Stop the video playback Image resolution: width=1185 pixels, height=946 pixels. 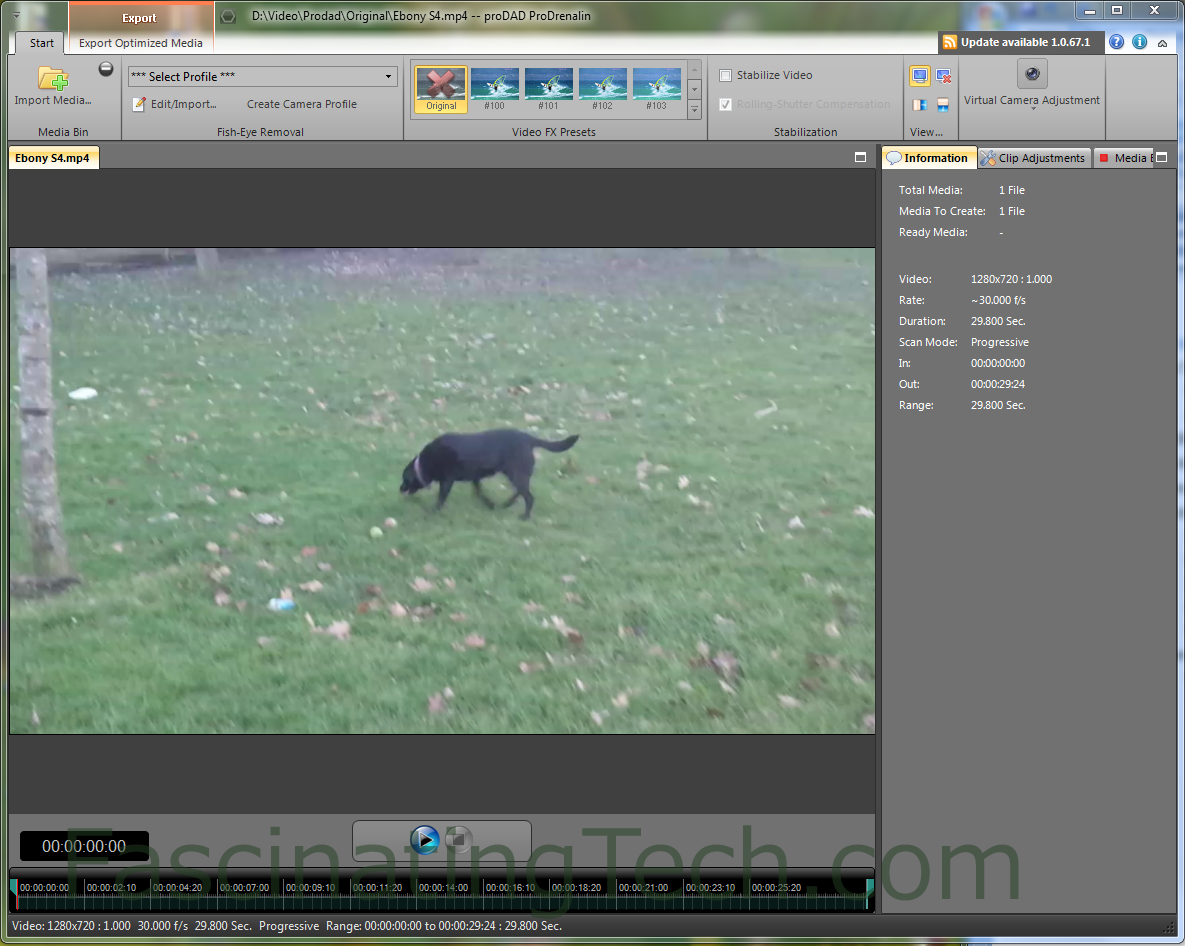(x=459, y=839)
